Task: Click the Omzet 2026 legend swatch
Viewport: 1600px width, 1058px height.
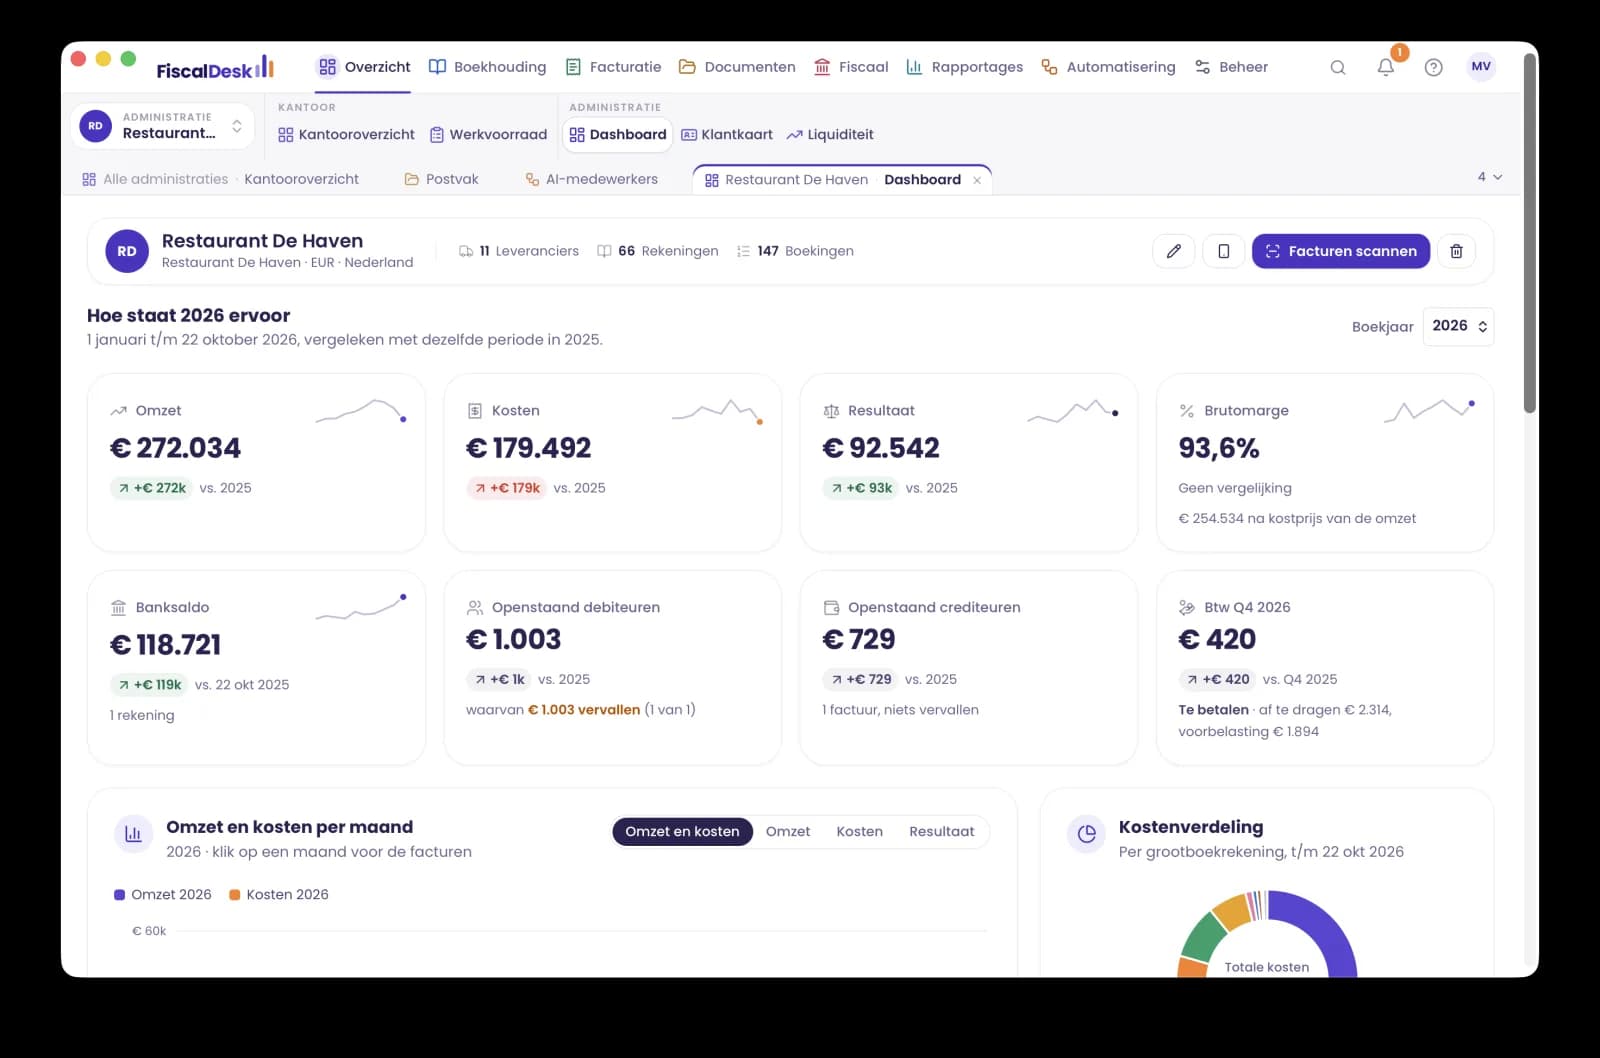Action: pyautogui.click(x=120, y=895)
